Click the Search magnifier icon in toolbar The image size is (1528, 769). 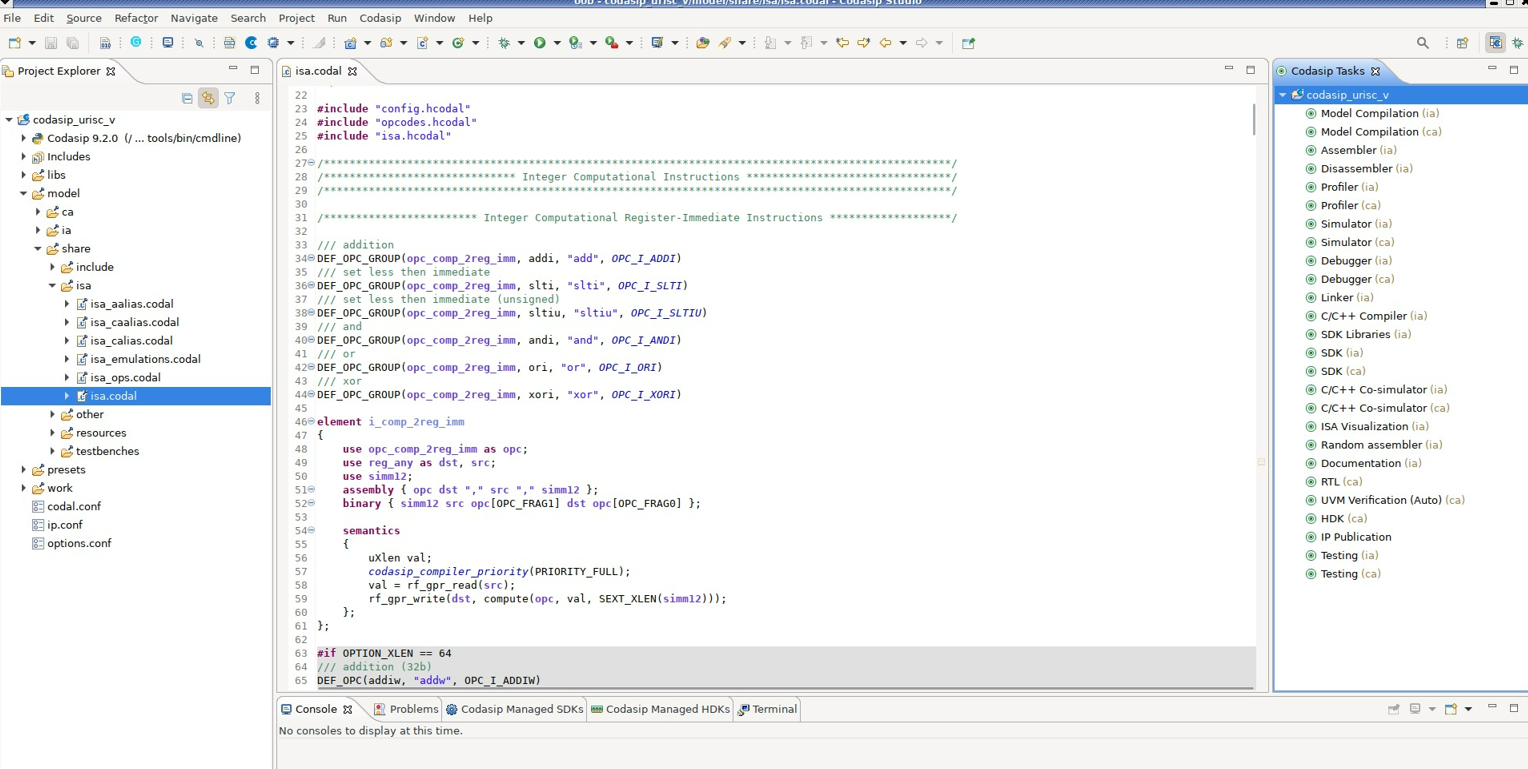point(1423,43)
